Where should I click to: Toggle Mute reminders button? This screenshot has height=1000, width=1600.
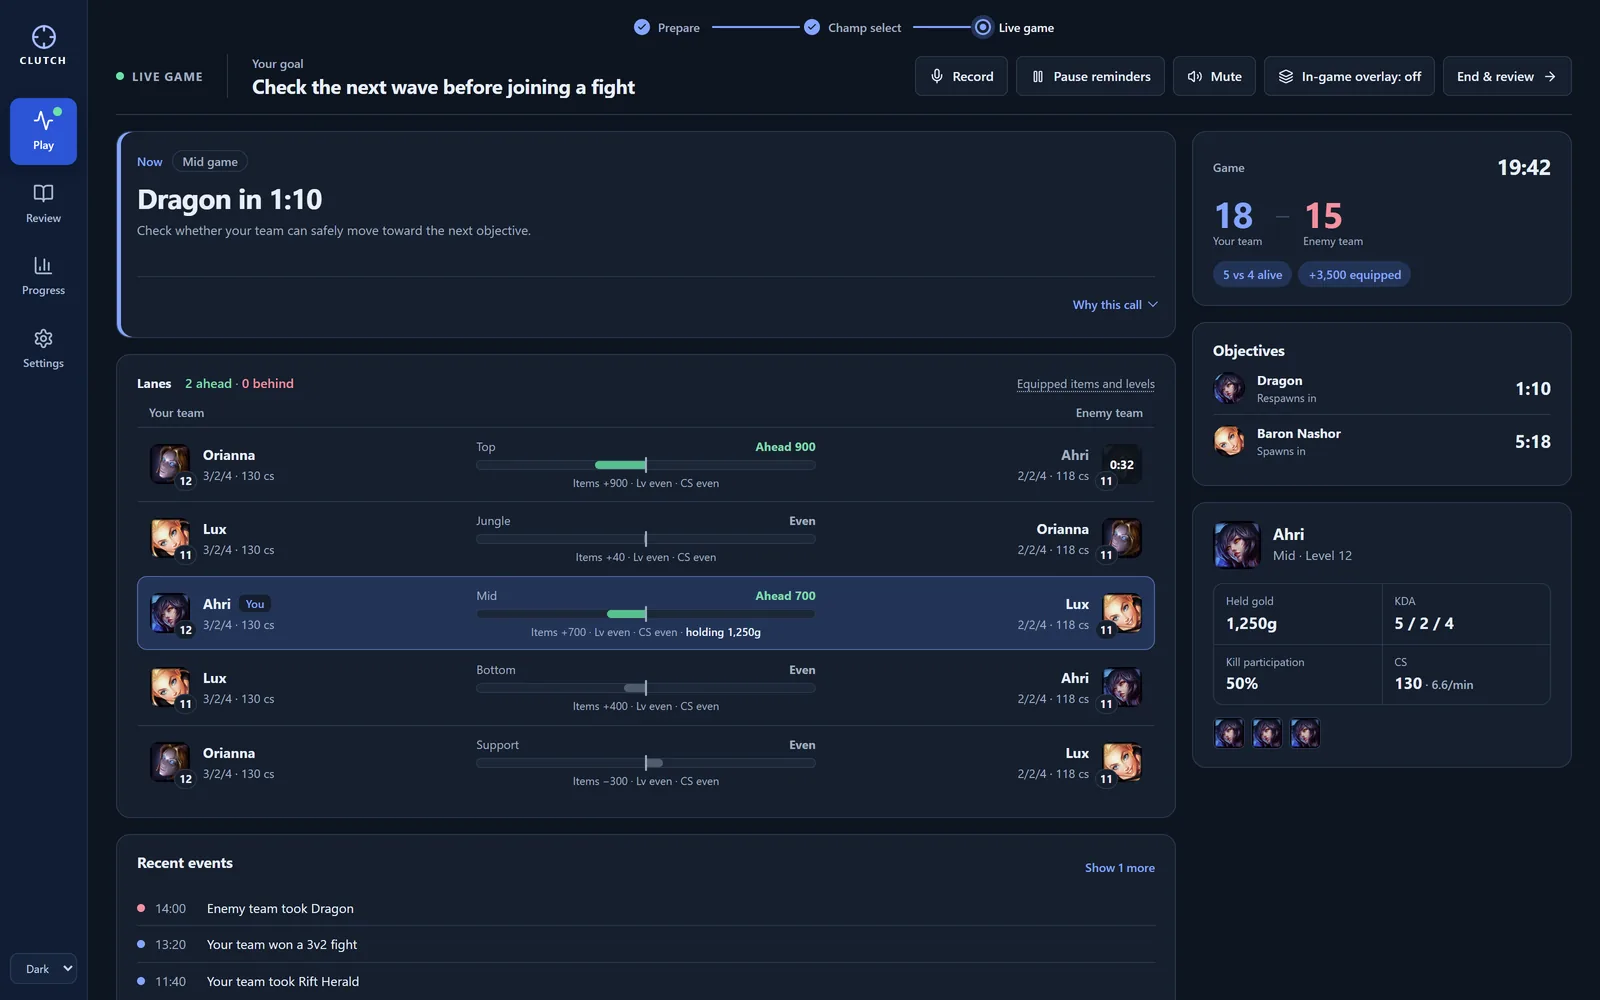point(1214,76)
